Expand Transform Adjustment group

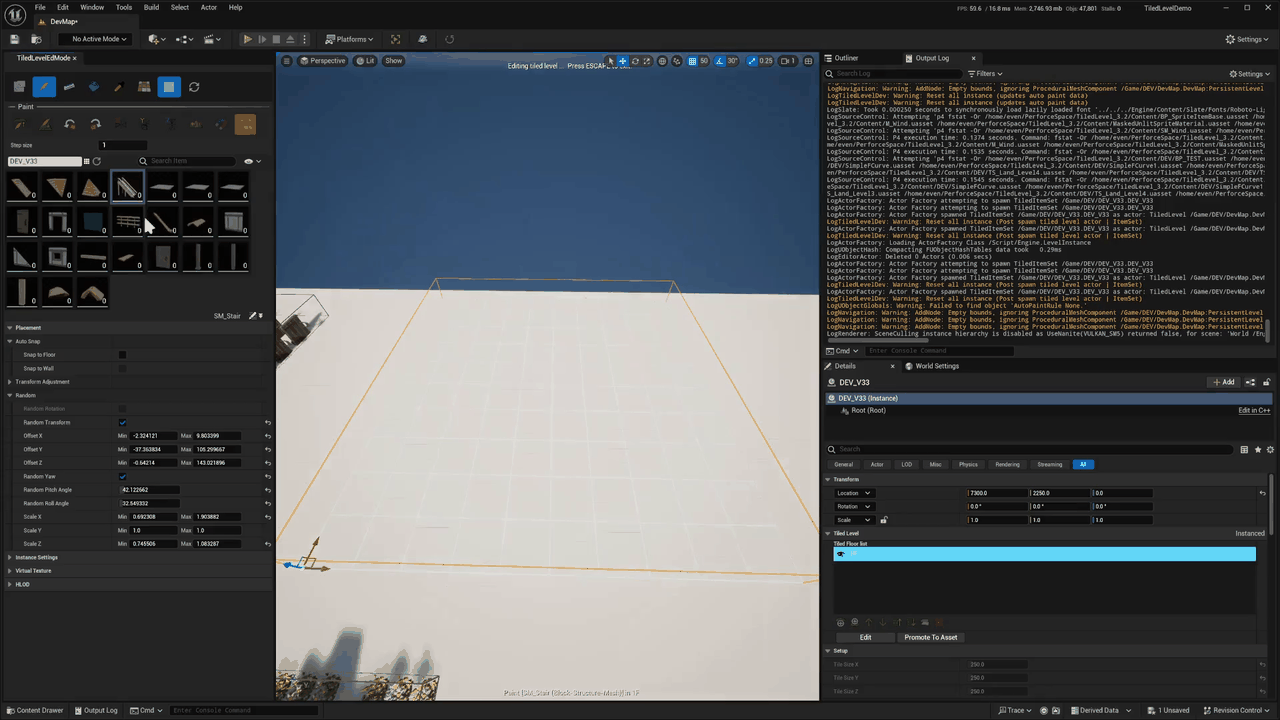coord(10,382)
